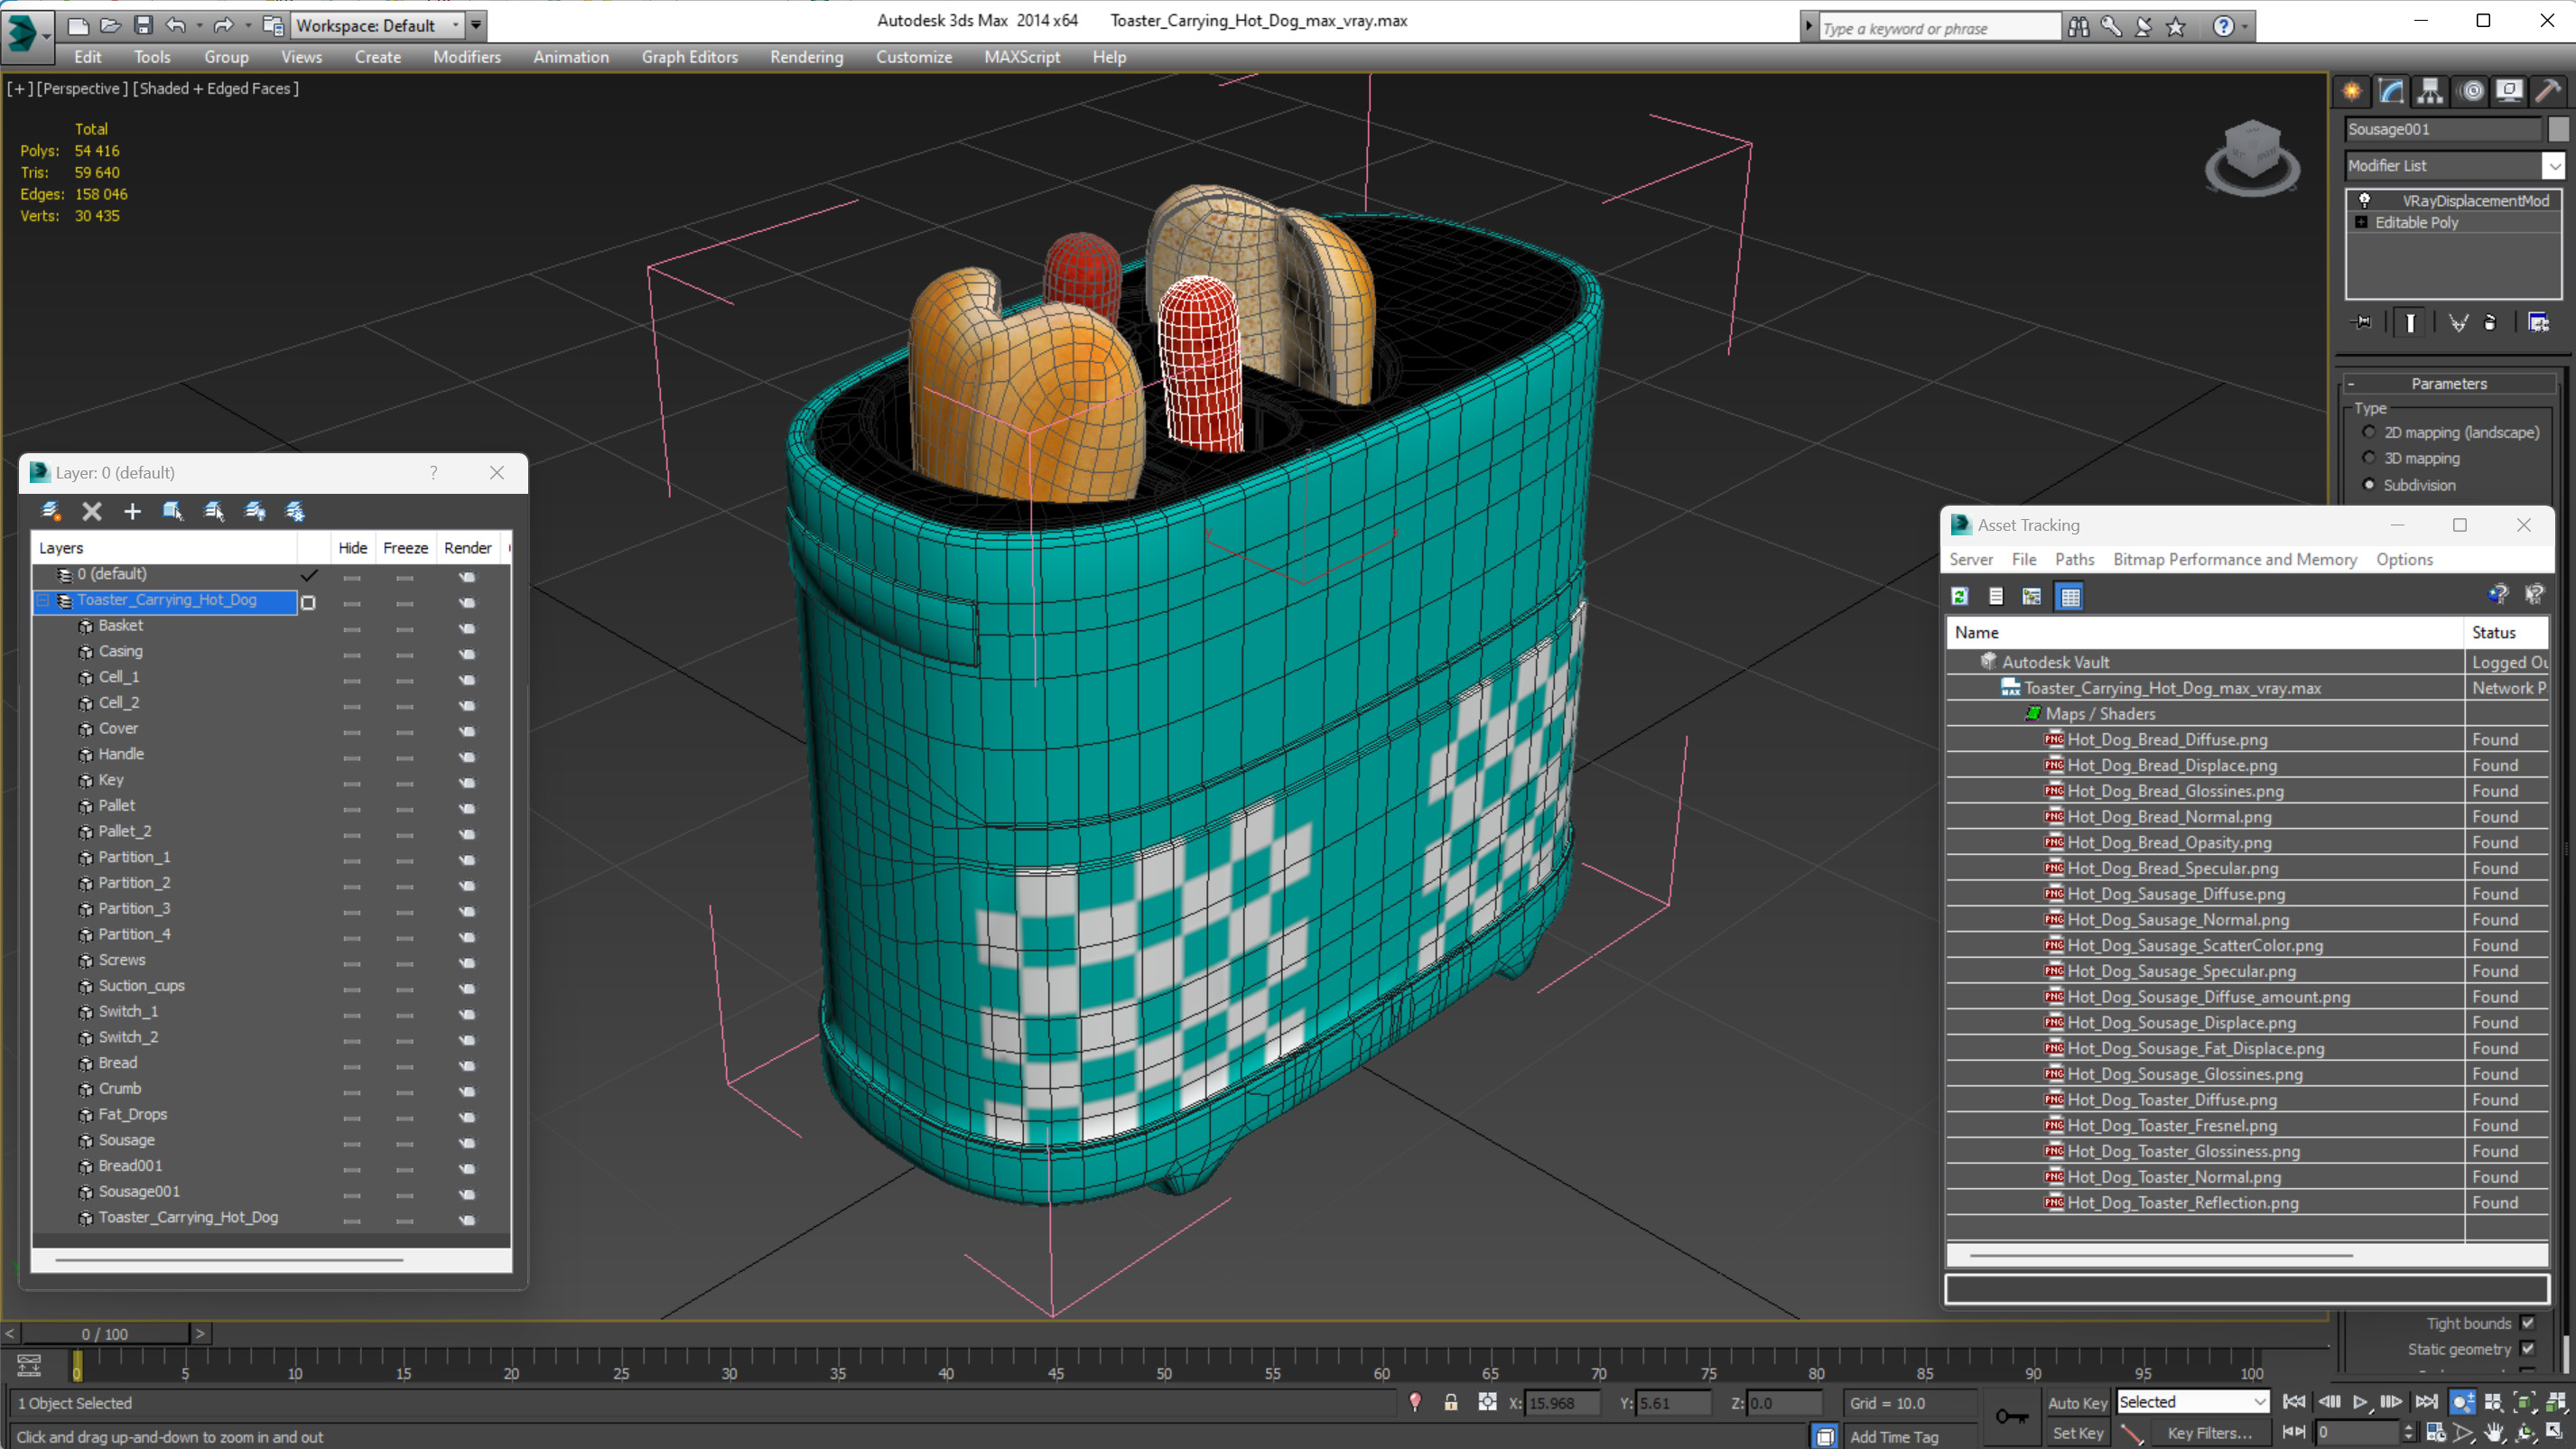Open Key Filters dialog button
The height and width of the screenshot is (1449, 2576).
point(2210,1432)
